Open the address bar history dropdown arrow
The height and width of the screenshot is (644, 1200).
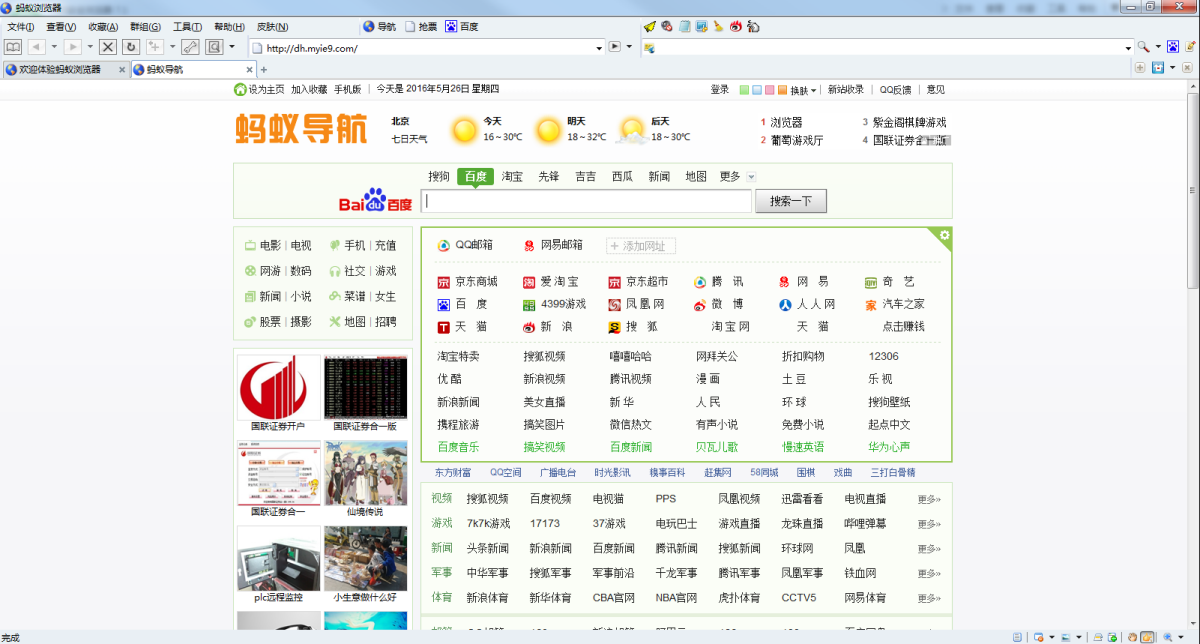click(600, 46)
